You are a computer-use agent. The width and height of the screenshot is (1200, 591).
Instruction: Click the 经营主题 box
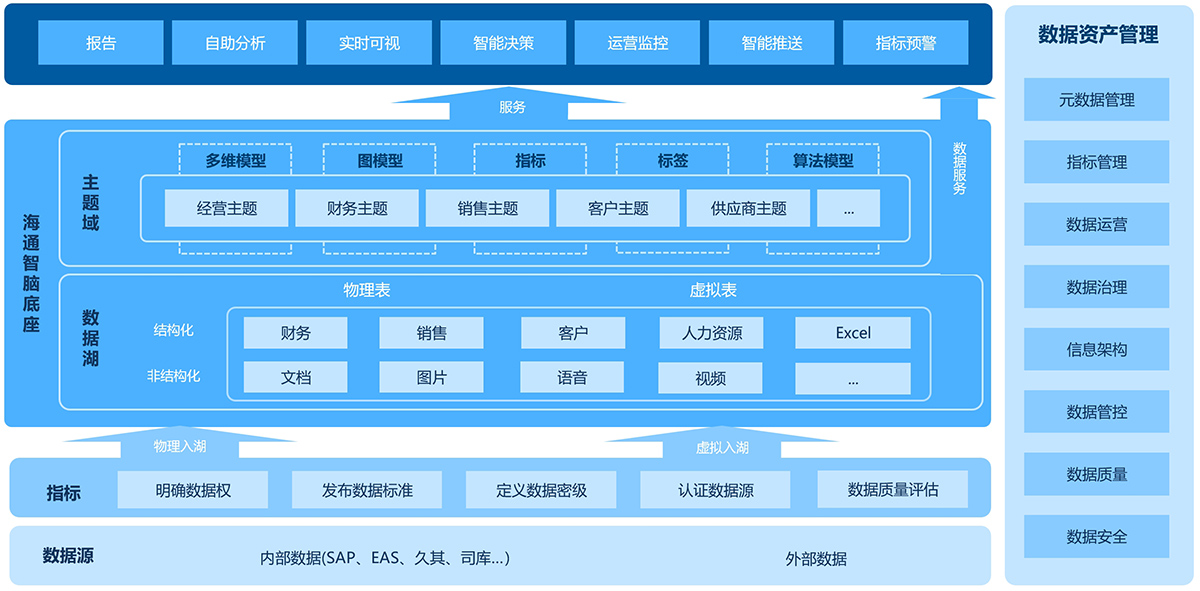[227, 208]
